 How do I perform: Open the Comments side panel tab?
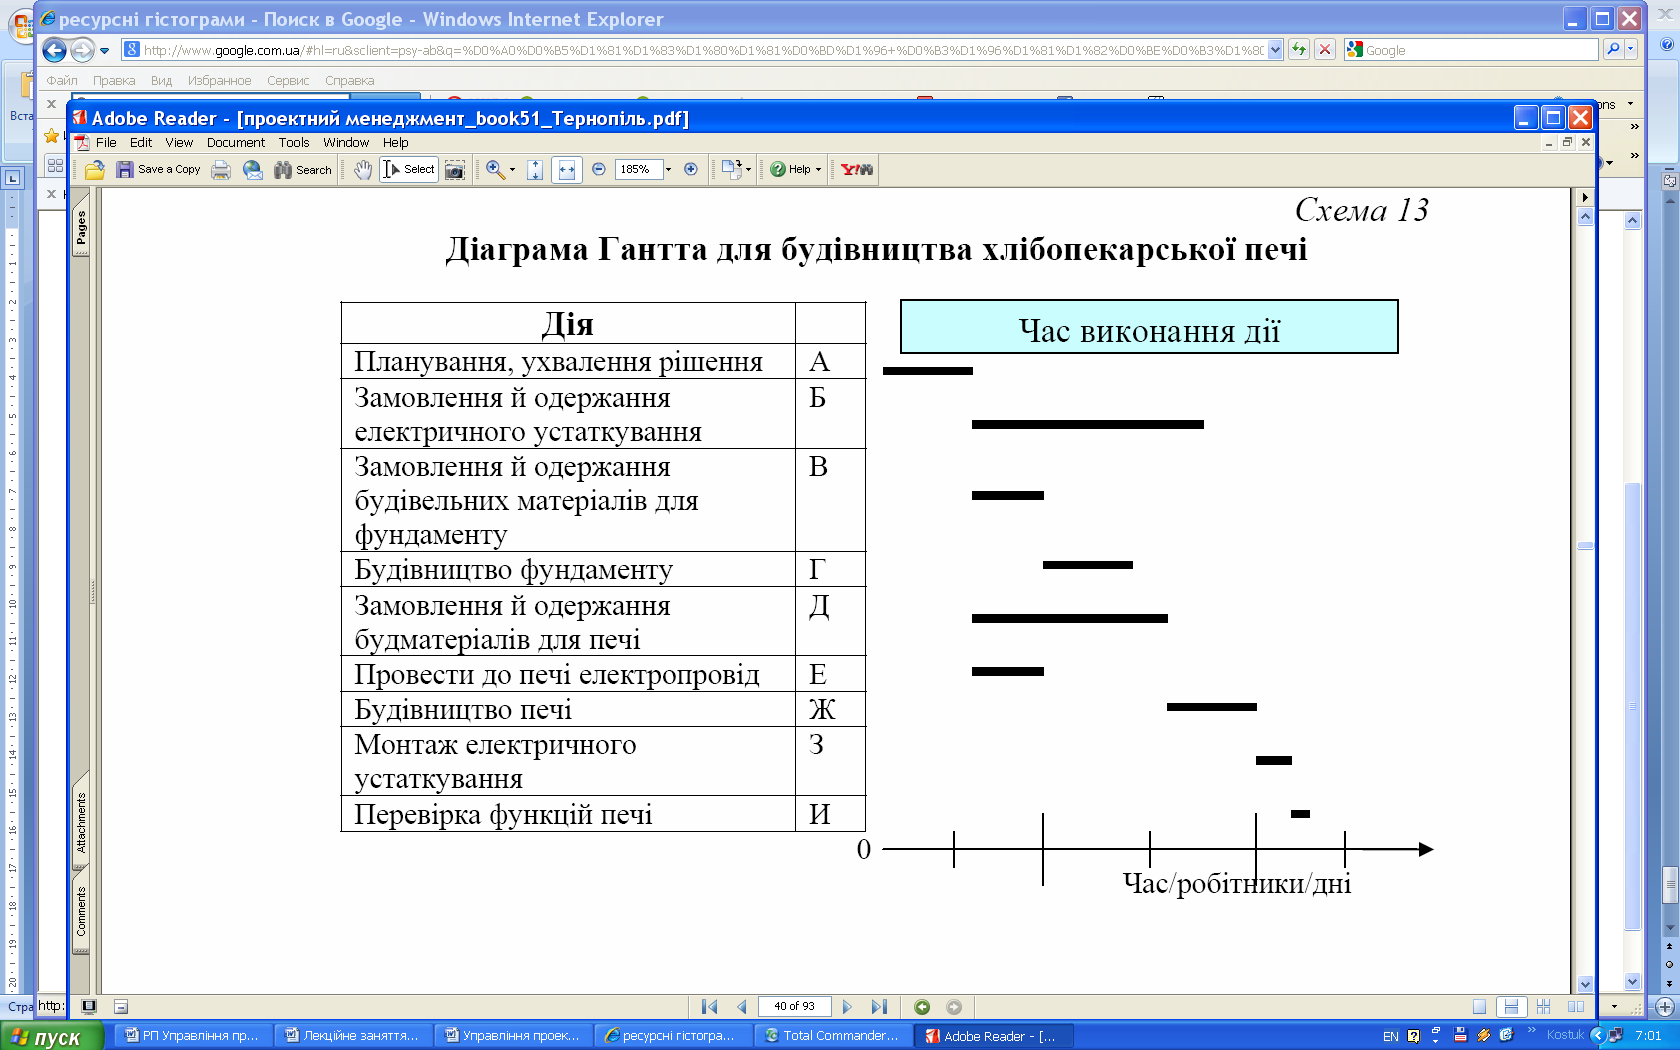point(81,911)
